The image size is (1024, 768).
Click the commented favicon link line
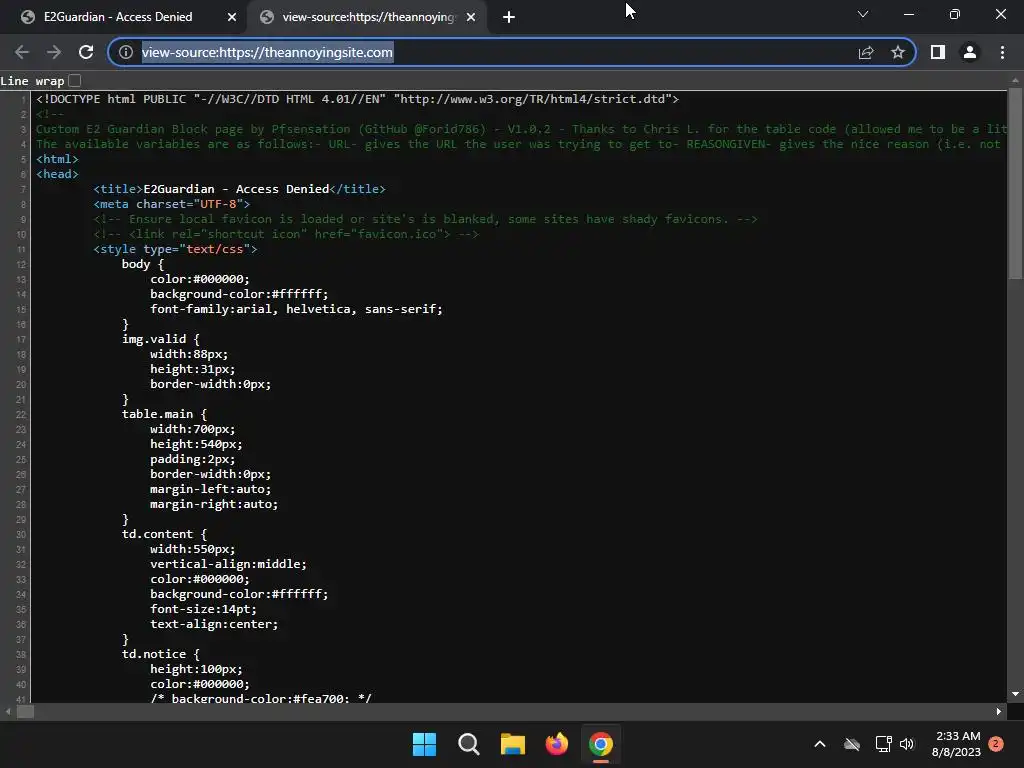tap(286, 234)
